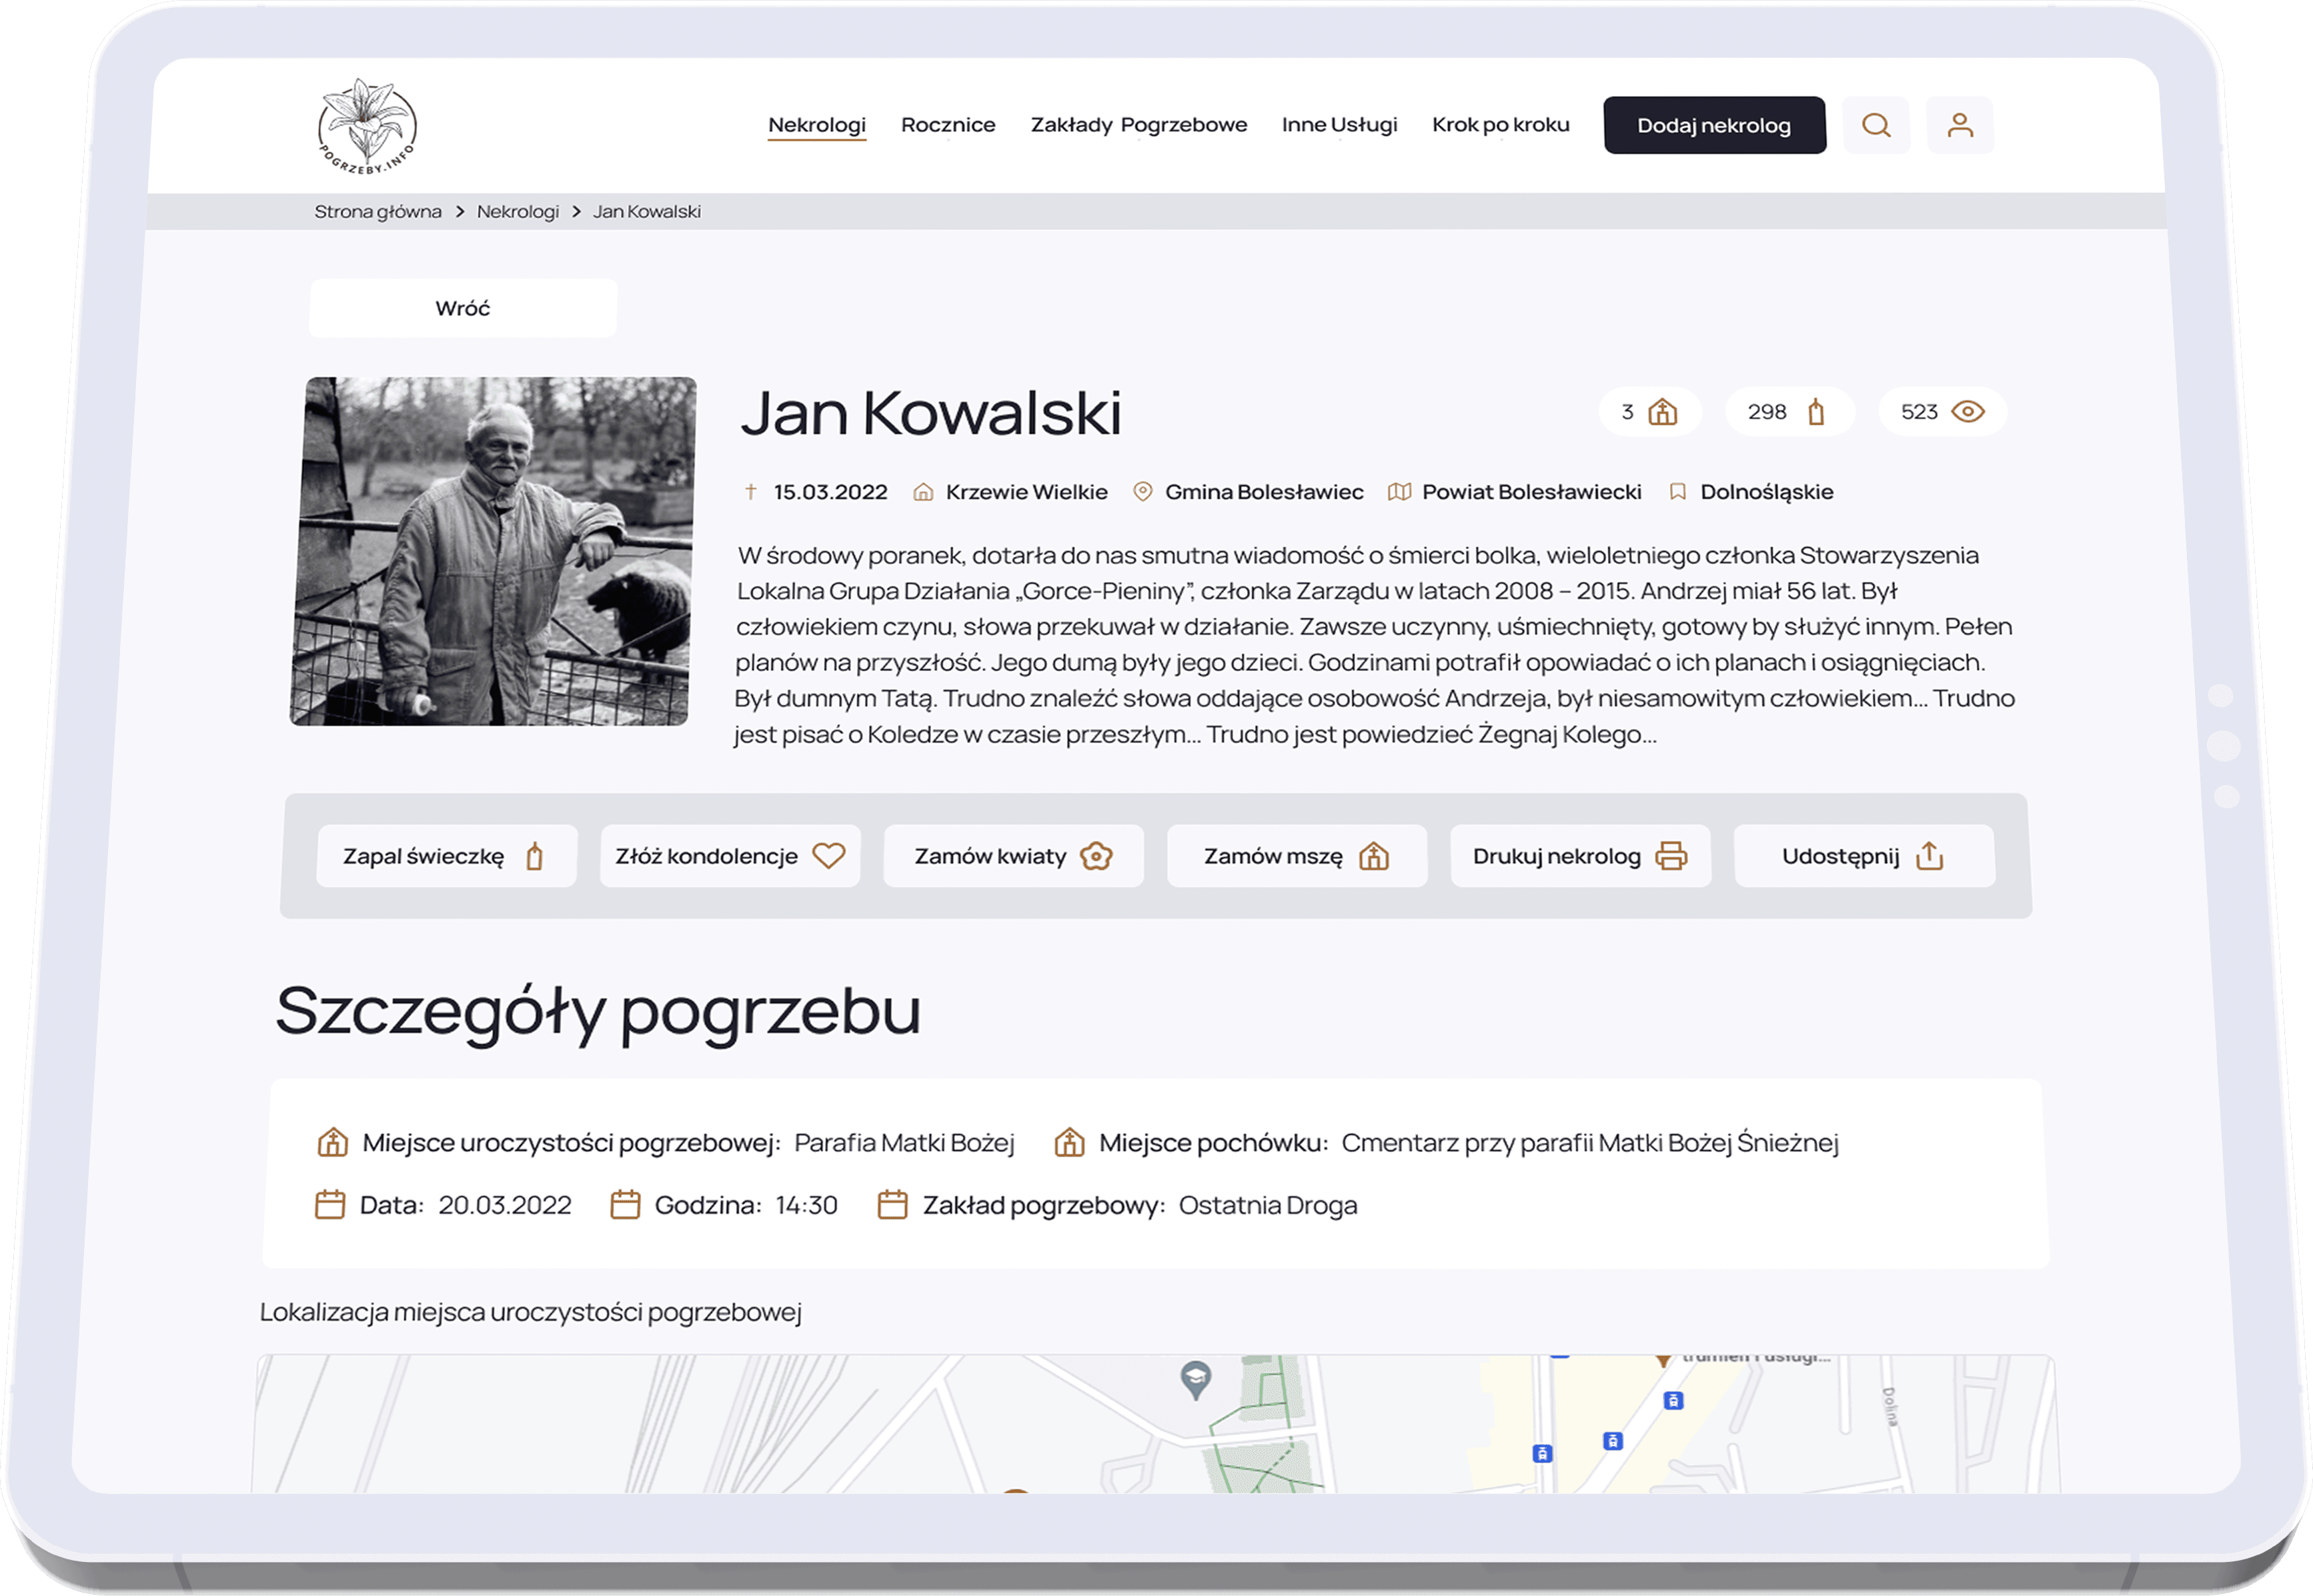Open Zakłady Pogrzebowe menu
This screenshot has height=1596, width=2313.
tap(1139, 125)
